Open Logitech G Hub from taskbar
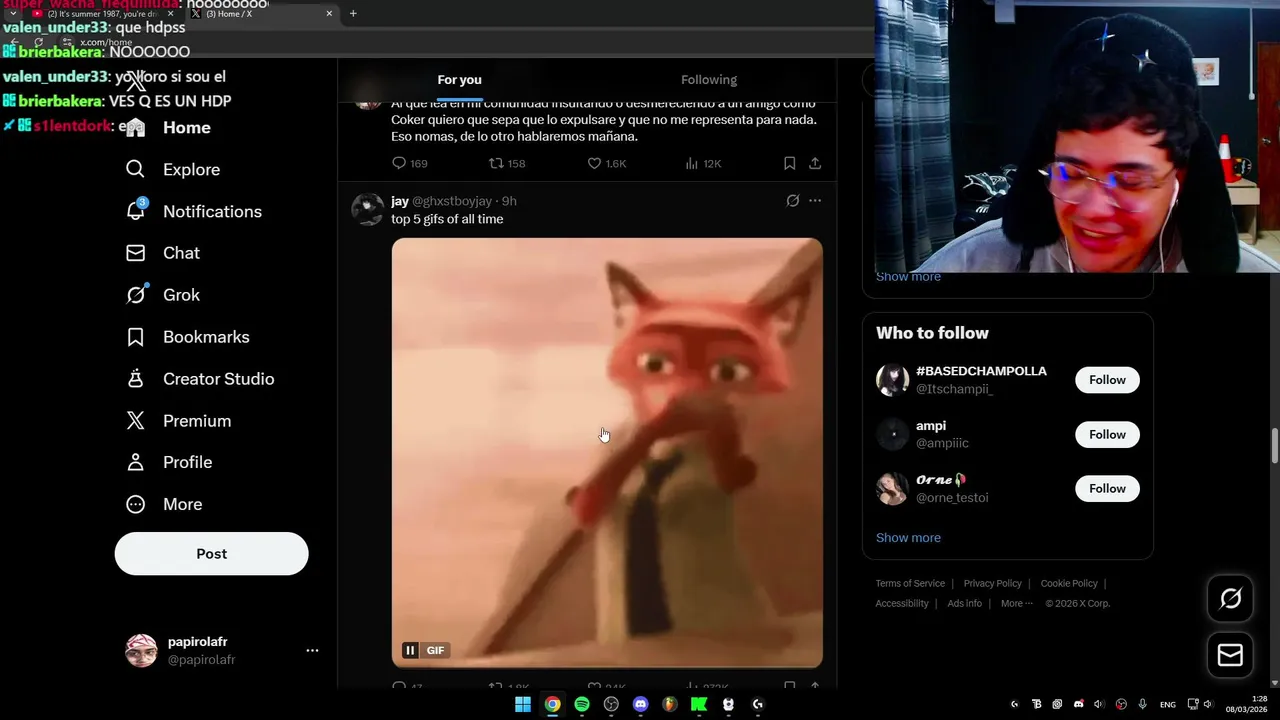 tap(758, 704)
